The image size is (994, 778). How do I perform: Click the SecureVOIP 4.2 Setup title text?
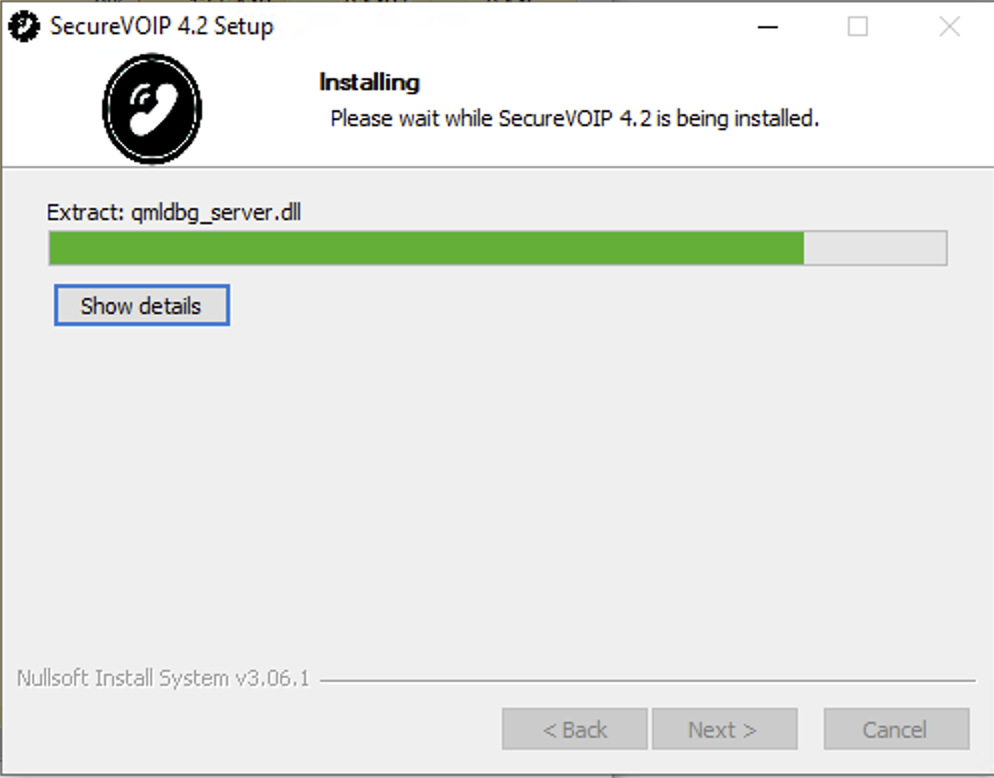[162, 27]
